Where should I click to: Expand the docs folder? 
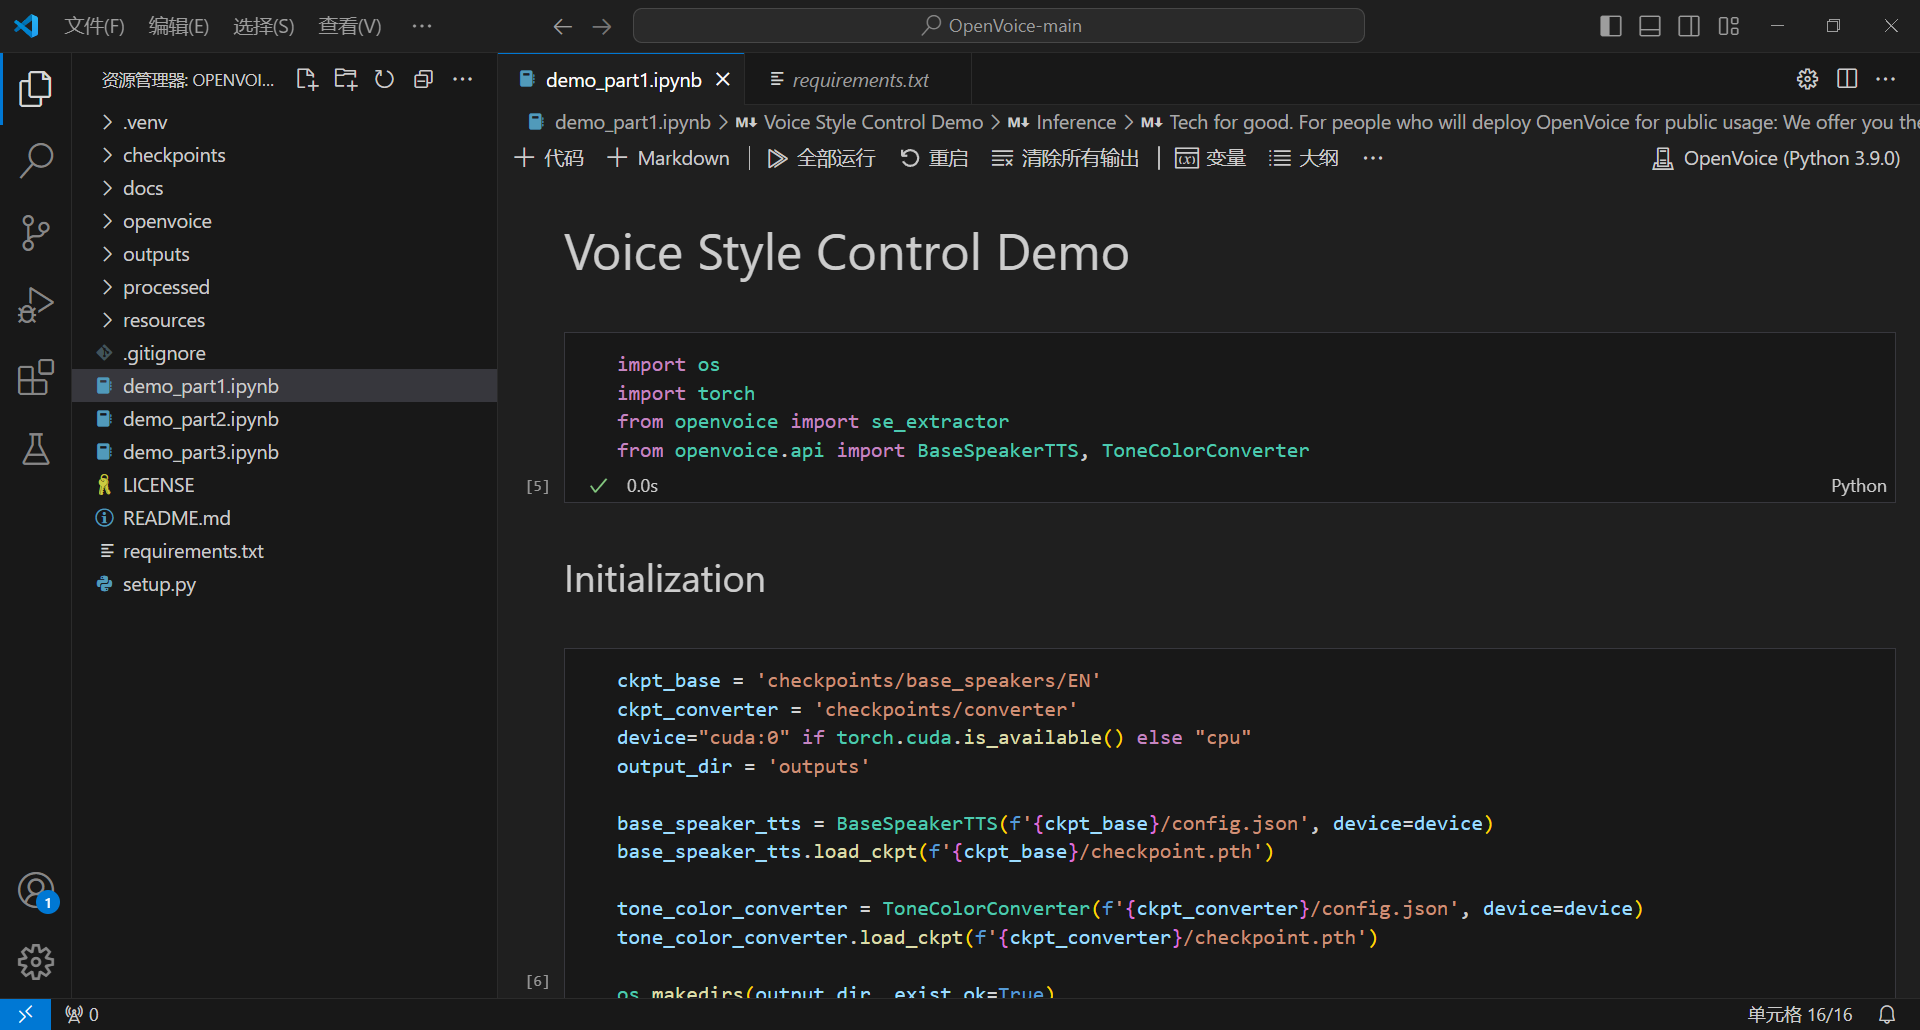[284, 188]
